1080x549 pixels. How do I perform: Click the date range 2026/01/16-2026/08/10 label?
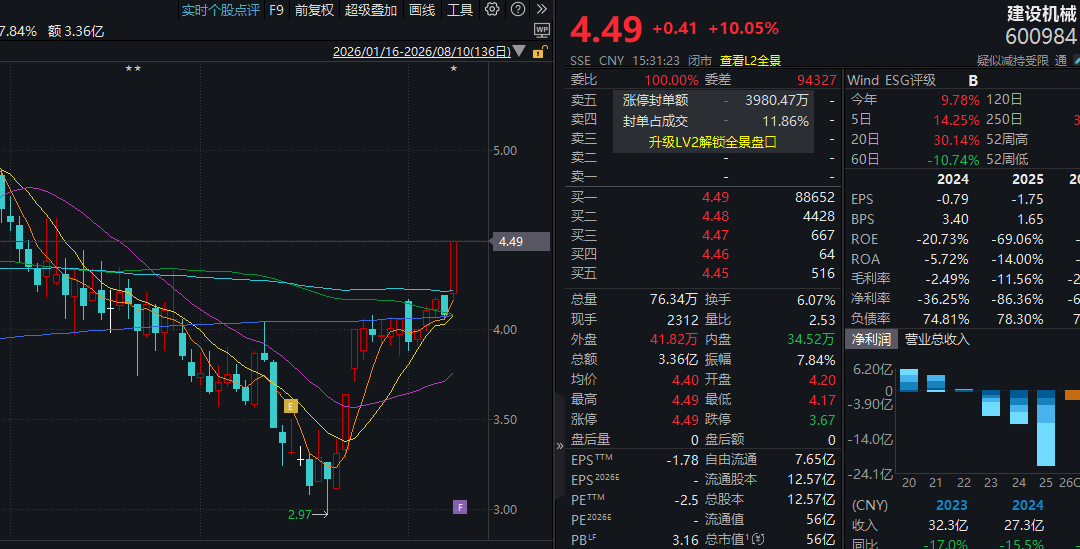[x=422, y=52]
